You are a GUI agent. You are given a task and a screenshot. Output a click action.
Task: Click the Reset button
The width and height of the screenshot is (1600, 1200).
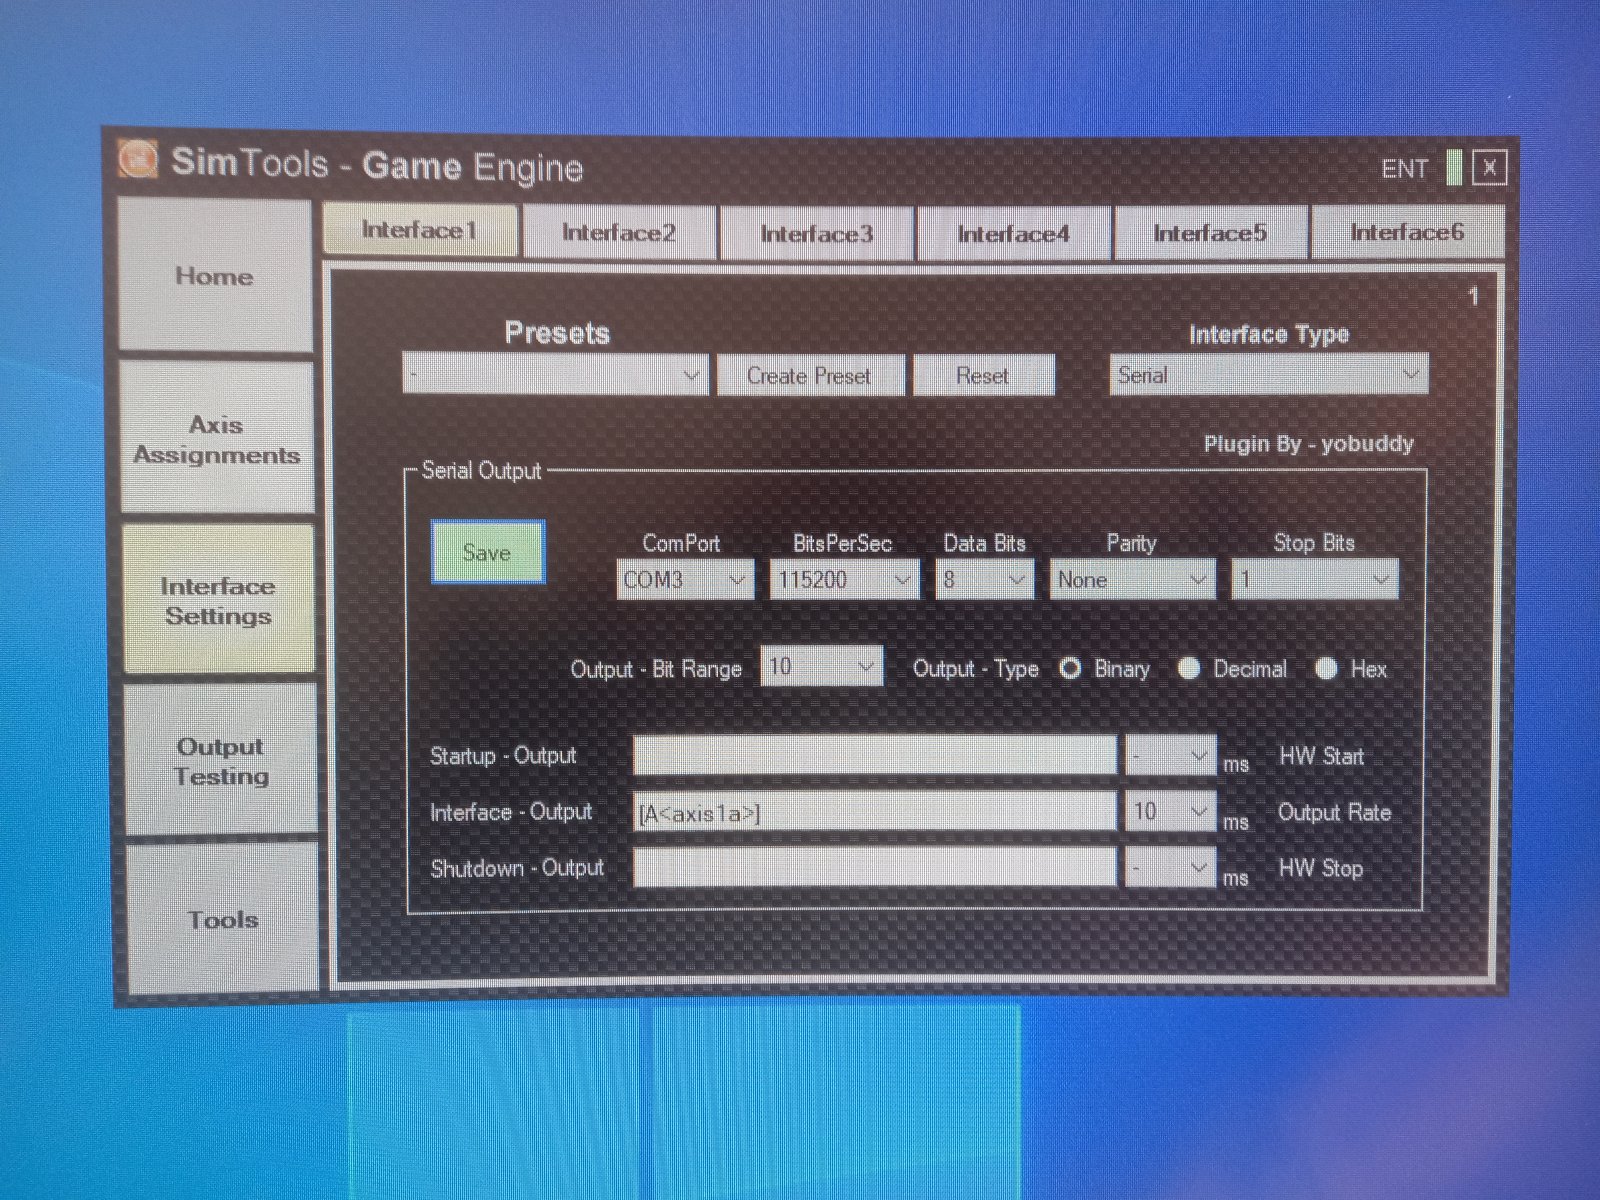[x=983, y=375]
